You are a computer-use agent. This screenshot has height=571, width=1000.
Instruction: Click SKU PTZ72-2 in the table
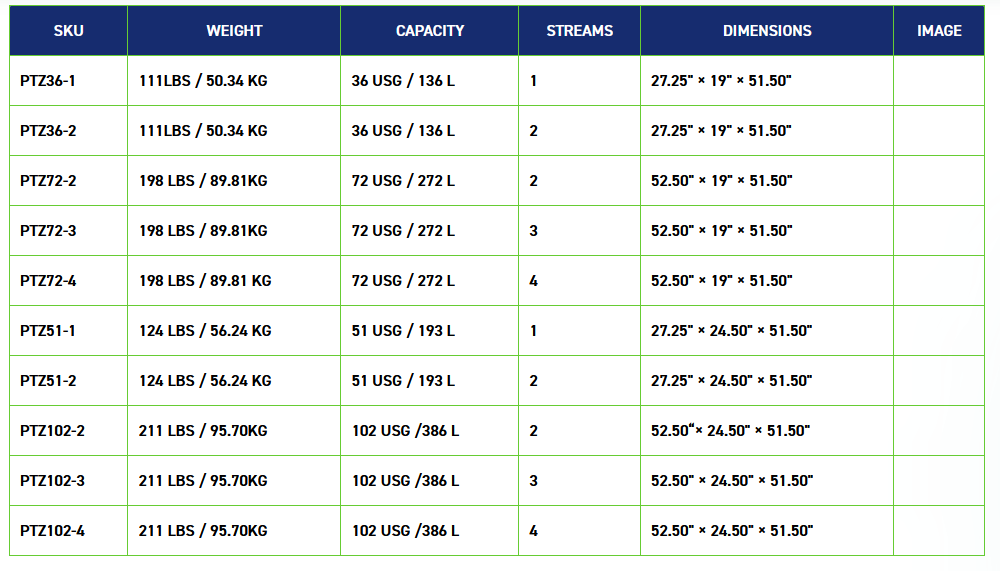point(48,181)
